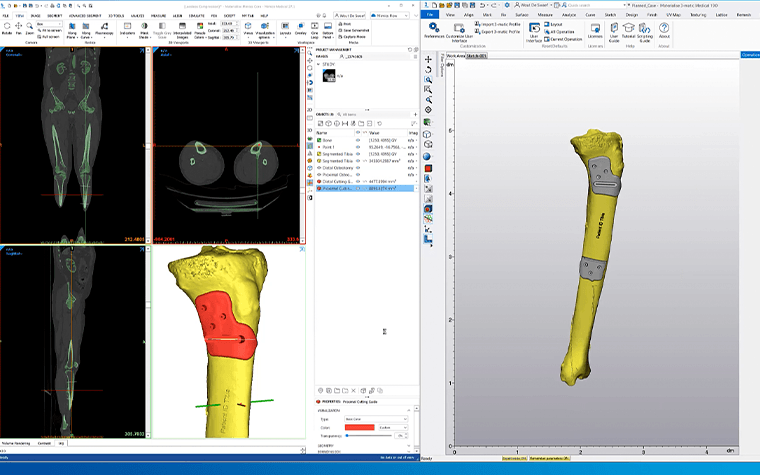
Task: Click Save Screenshot in the Media group
Action: pos(354,30)
